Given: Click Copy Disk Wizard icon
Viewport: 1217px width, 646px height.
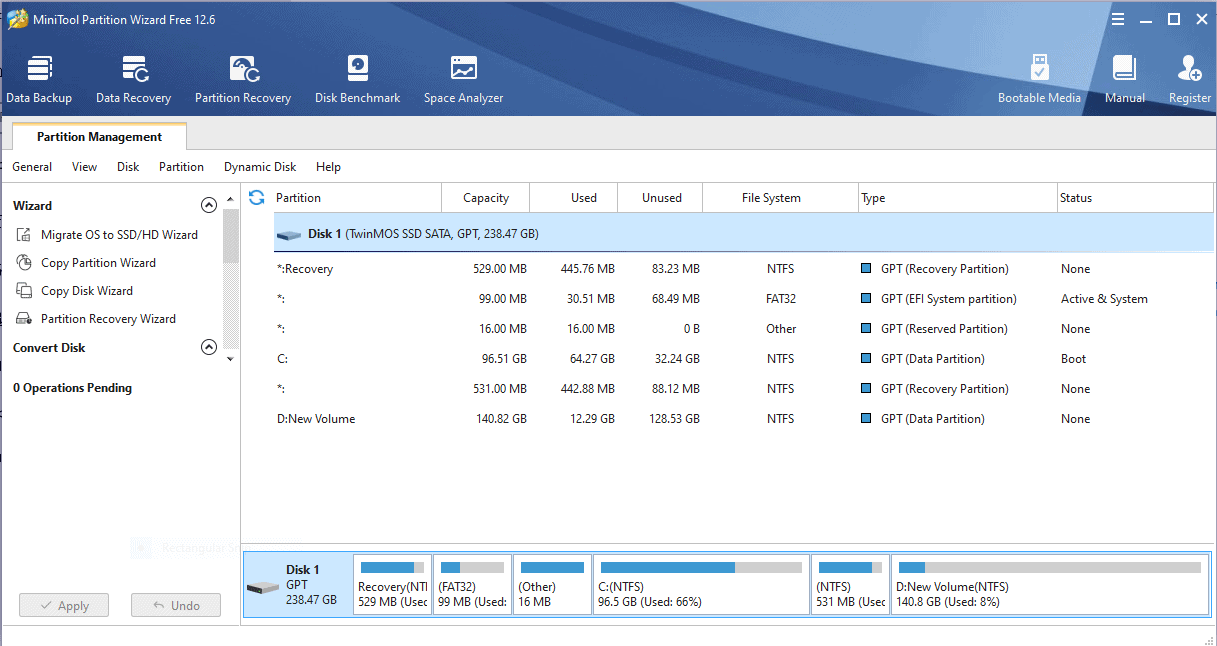Looking at the screenshot, I should [x=24, y=291].
